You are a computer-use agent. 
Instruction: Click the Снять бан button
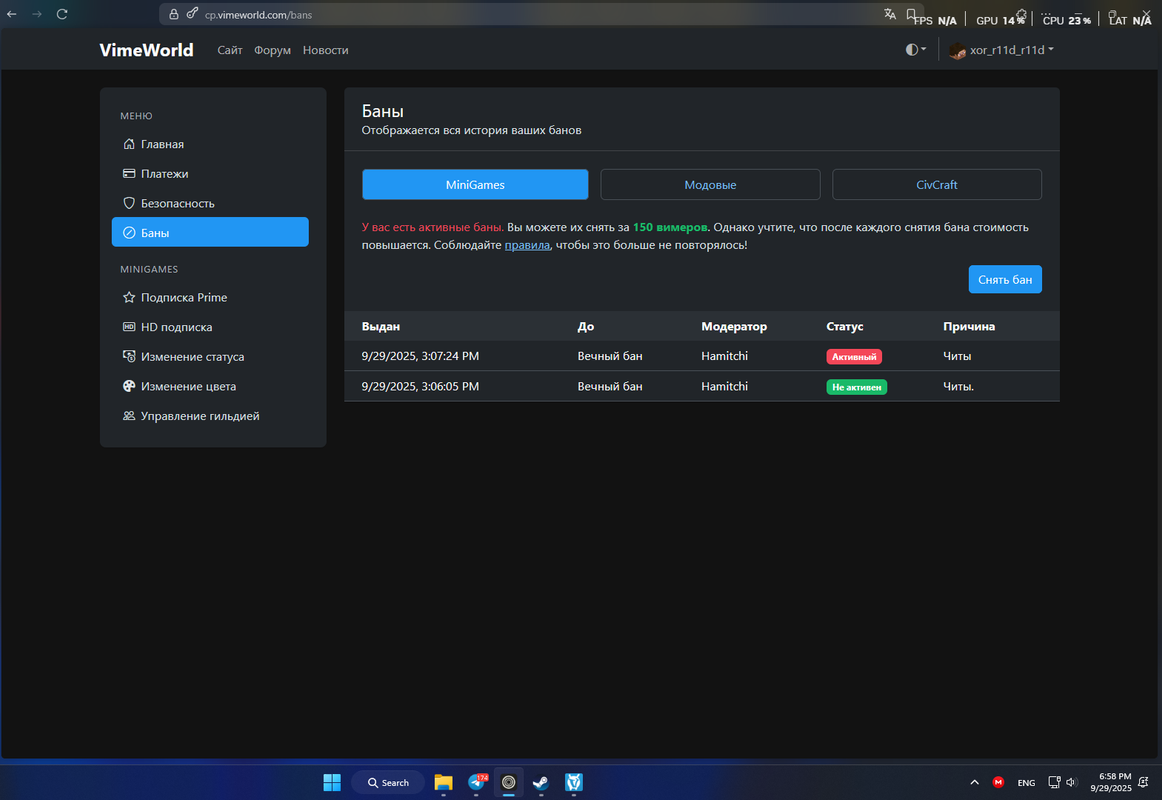pyautogui.click(x=1005, y=279)
